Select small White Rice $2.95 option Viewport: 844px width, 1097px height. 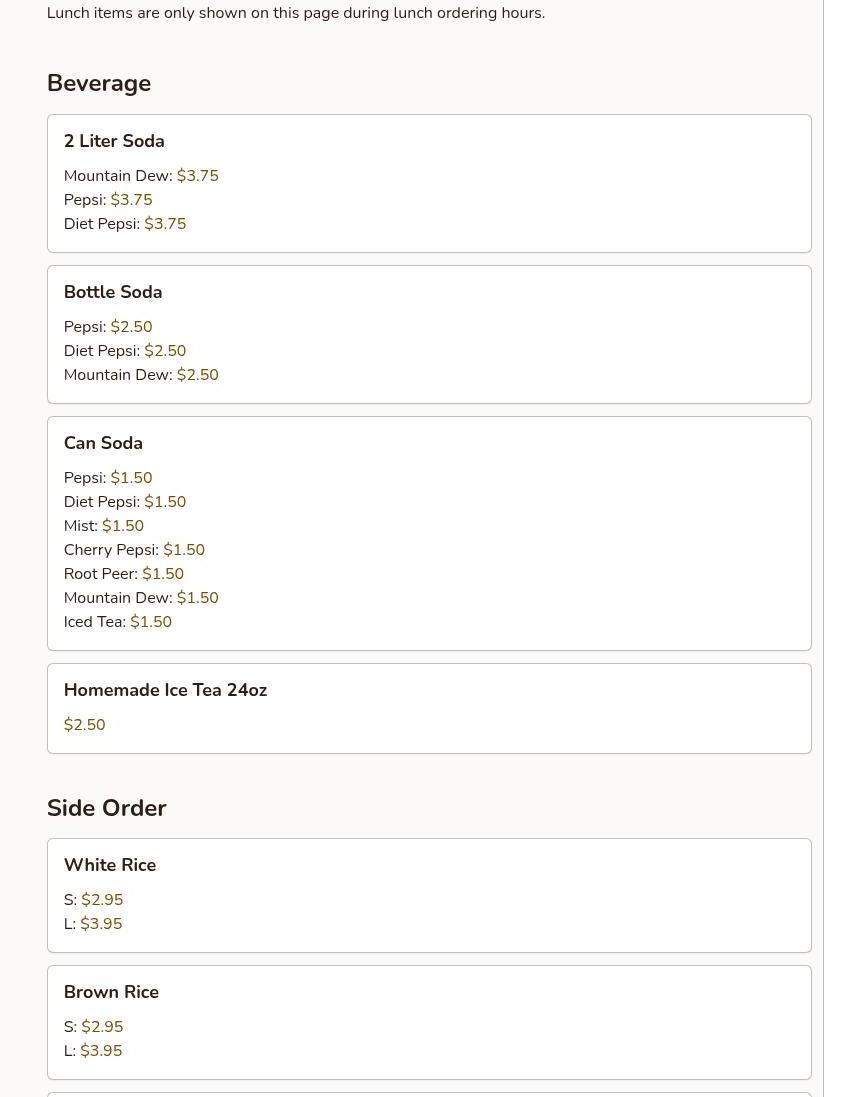(94, 900)
